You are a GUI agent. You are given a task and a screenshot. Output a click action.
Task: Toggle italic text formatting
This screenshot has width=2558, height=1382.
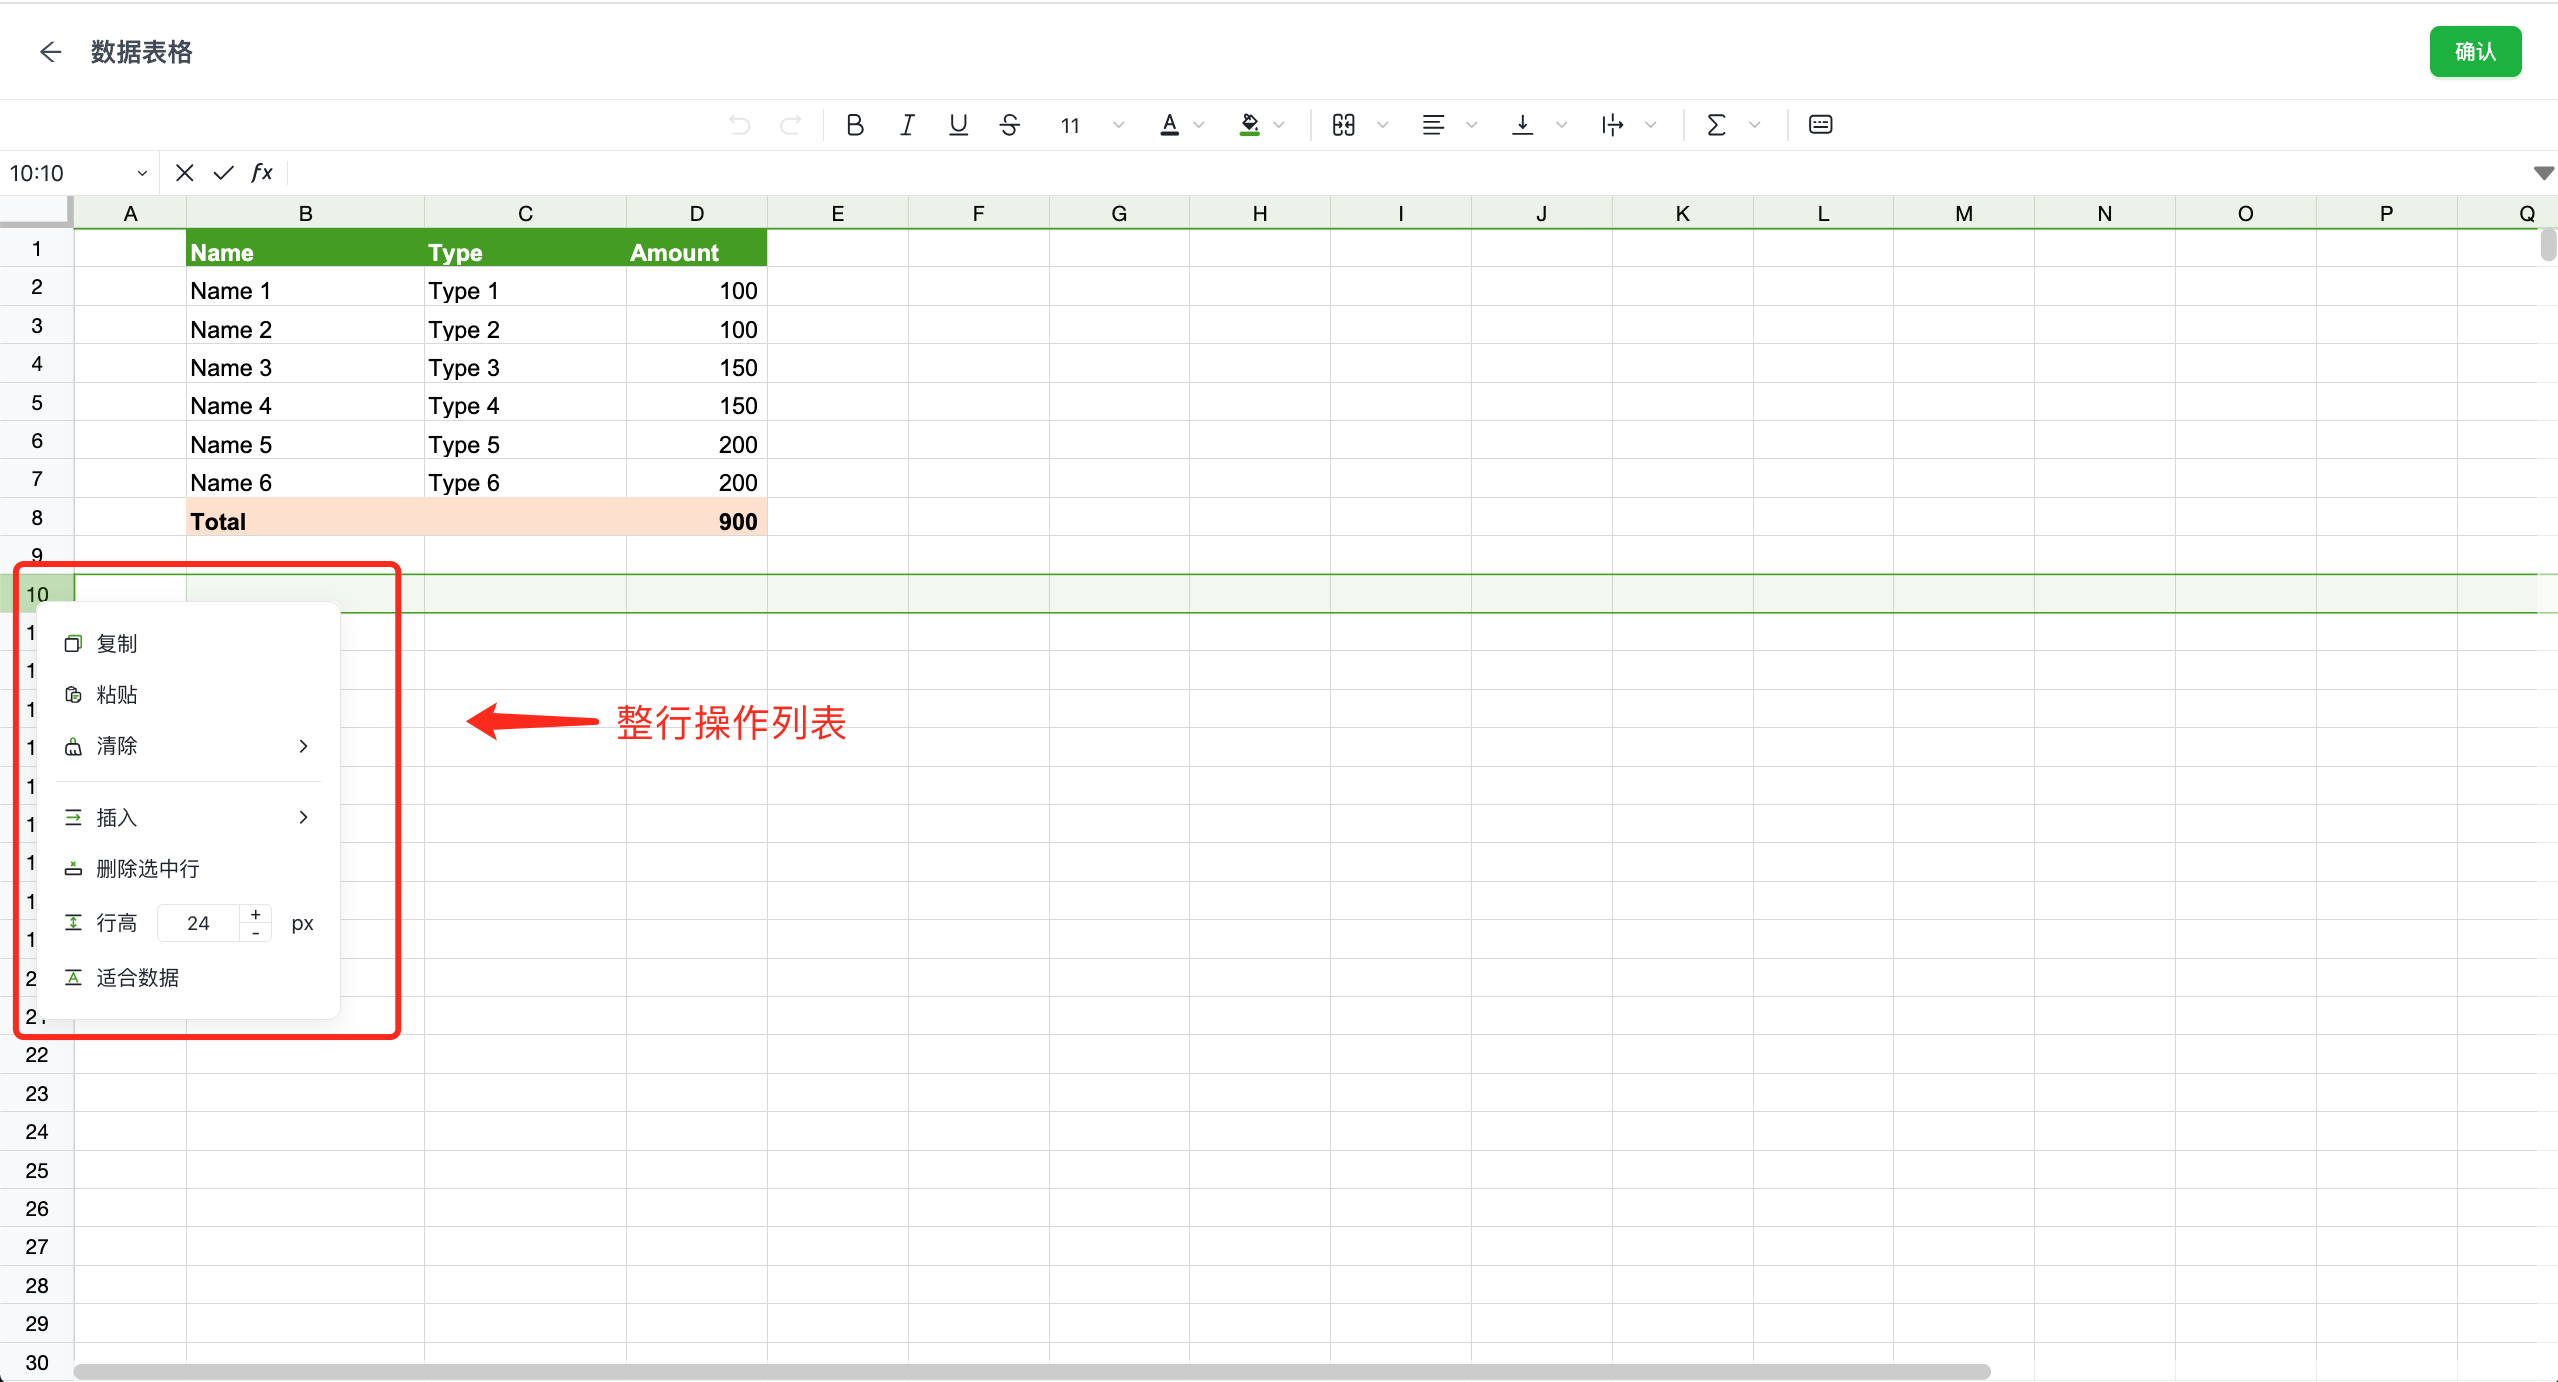[906, 125]
